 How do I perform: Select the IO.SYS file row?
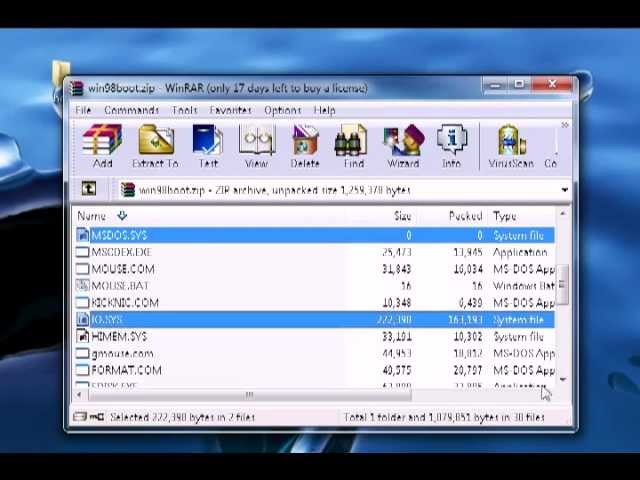coord(315,320)
